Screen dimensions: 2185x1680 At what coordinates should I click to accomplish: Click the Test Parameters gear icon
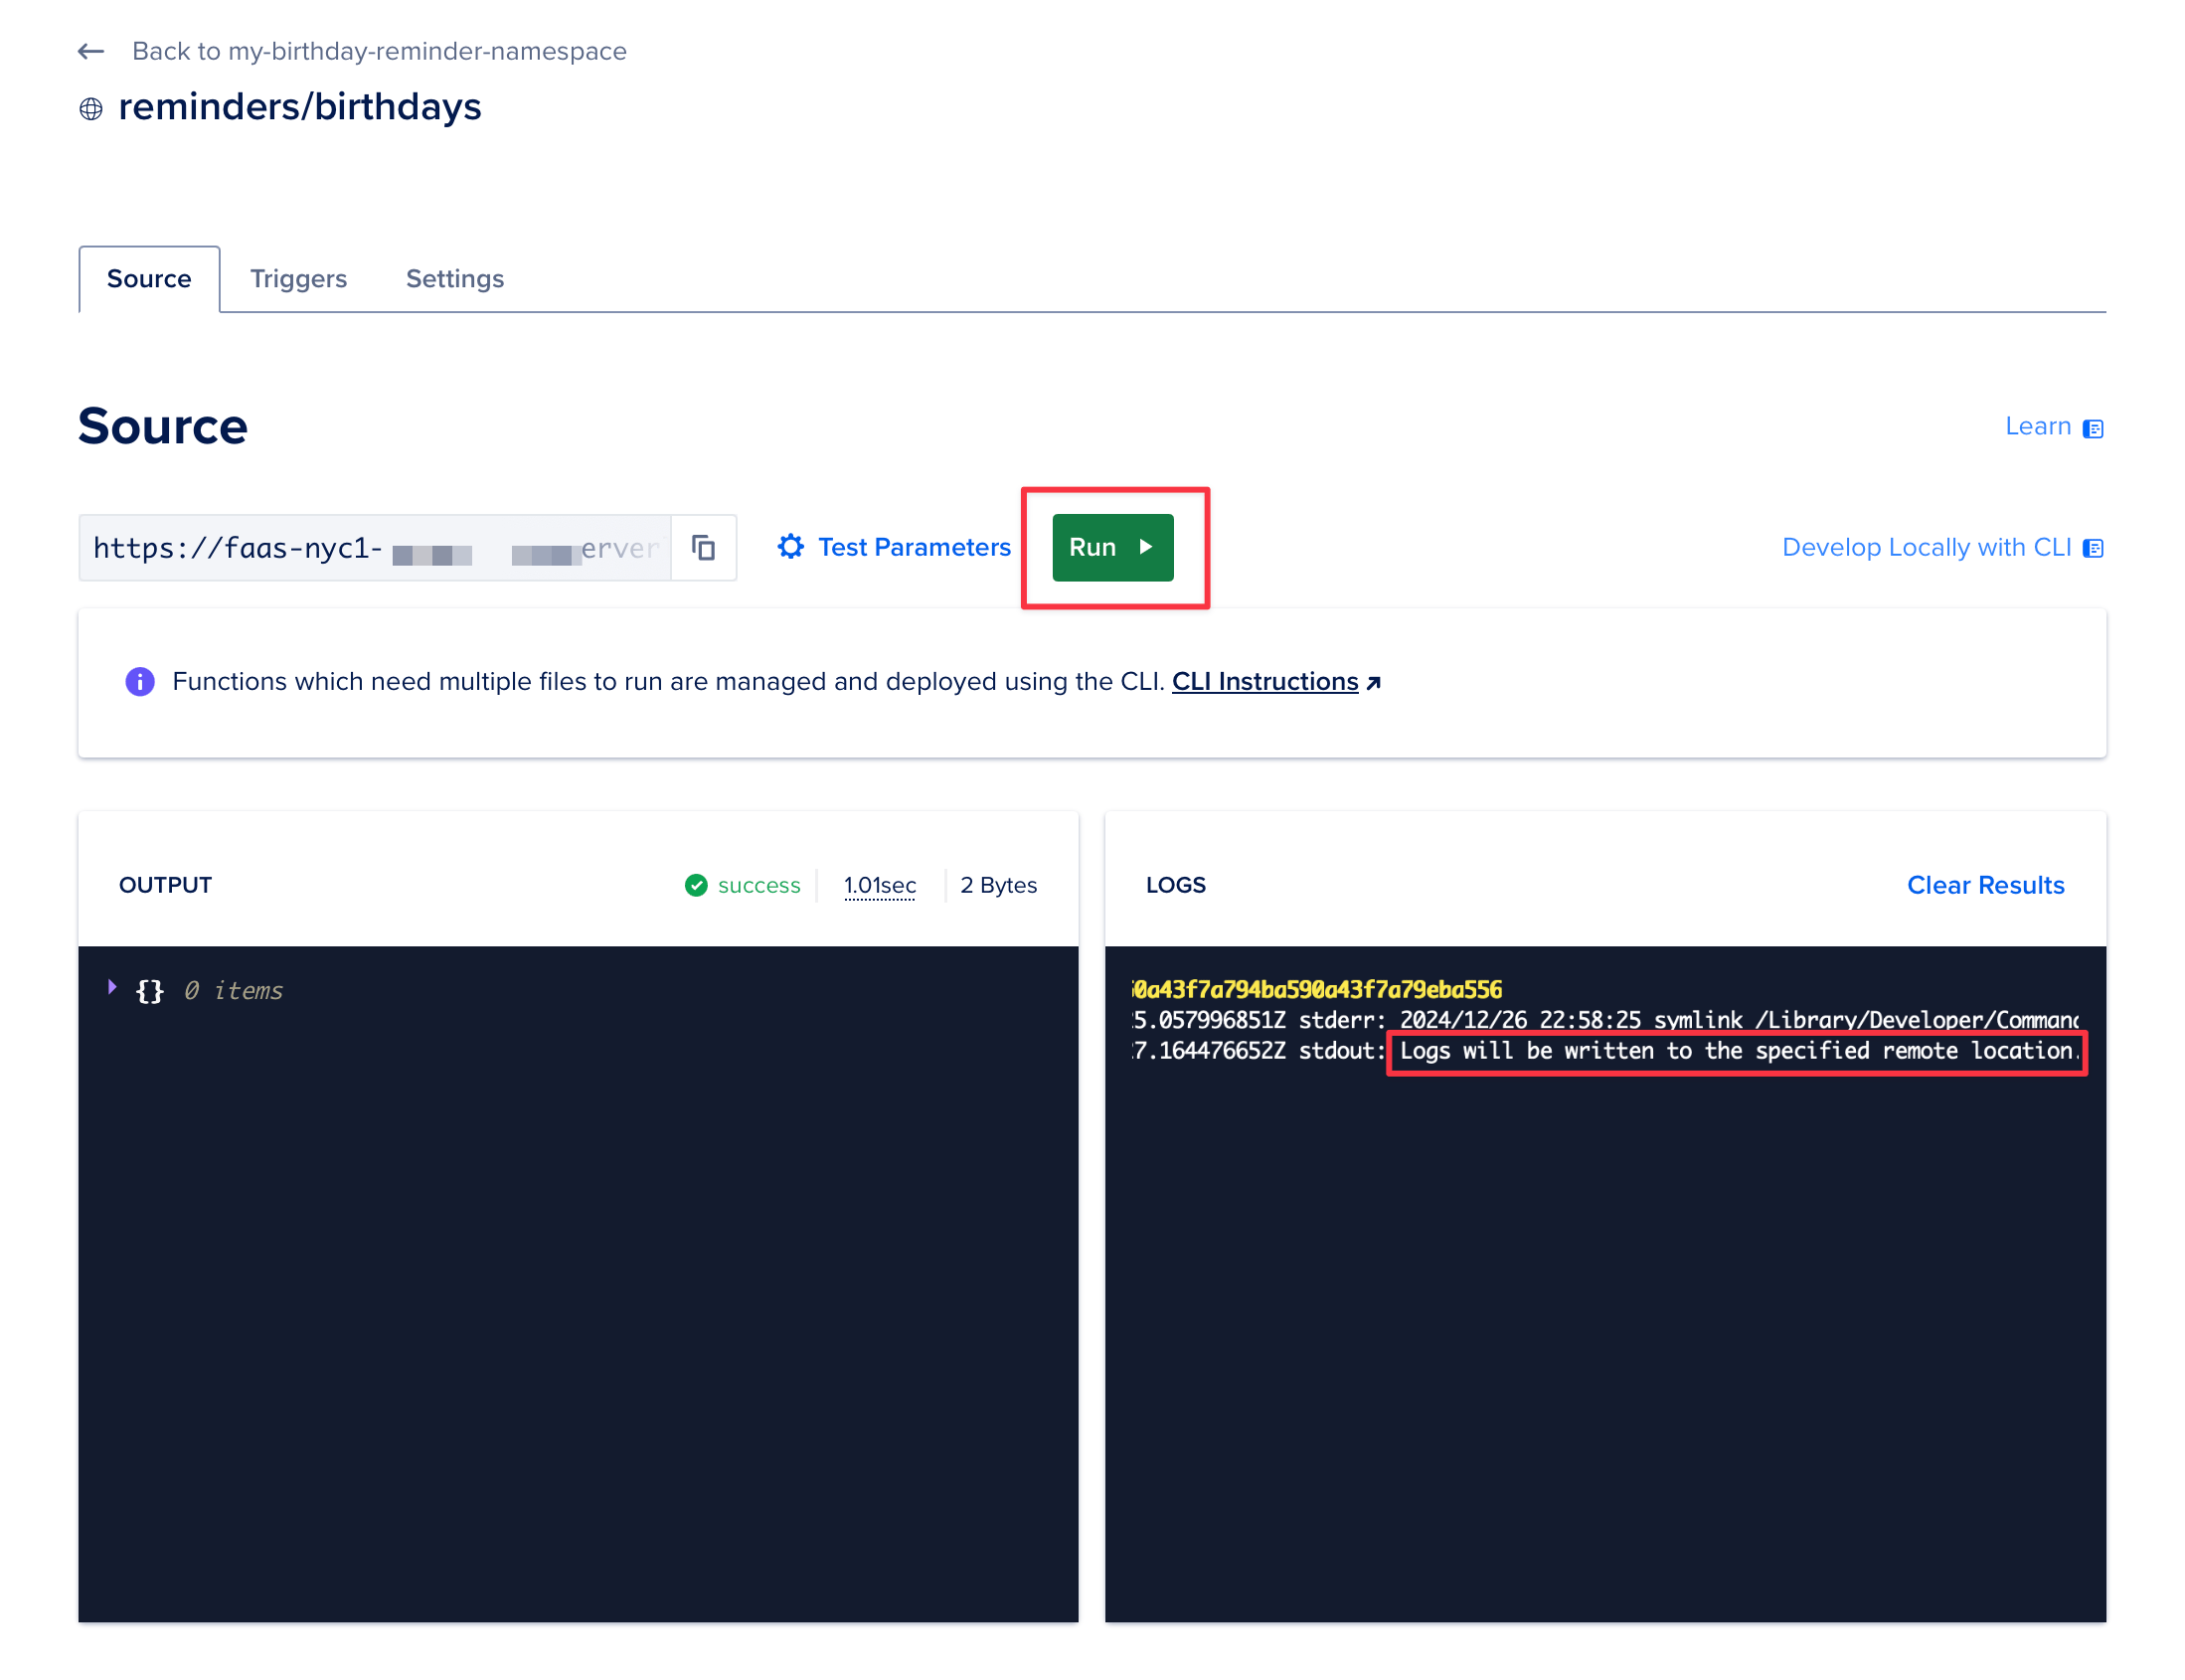point(790,546)
